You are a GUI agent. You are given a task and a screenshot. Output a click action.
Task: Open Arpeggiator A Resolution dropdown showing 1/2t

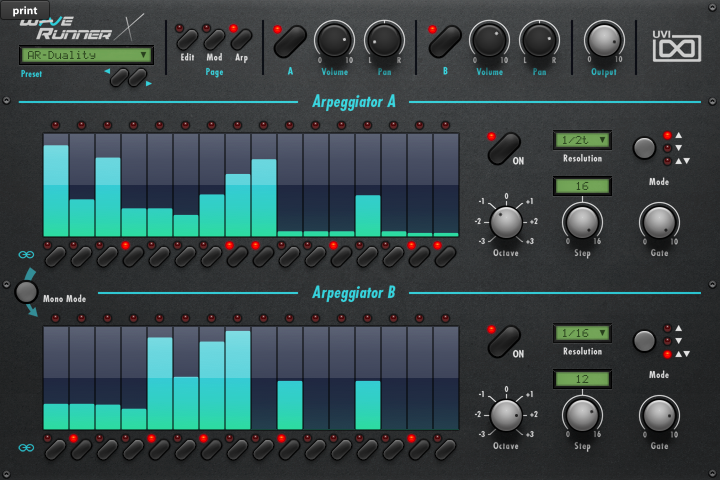tap(582, 140)
